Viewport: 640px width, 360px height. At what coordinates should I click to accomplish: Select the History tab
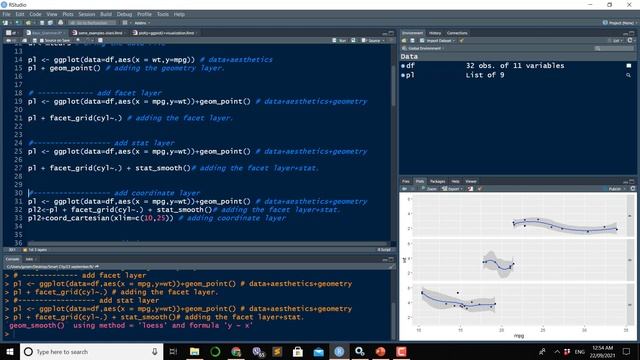coord(435,33)
